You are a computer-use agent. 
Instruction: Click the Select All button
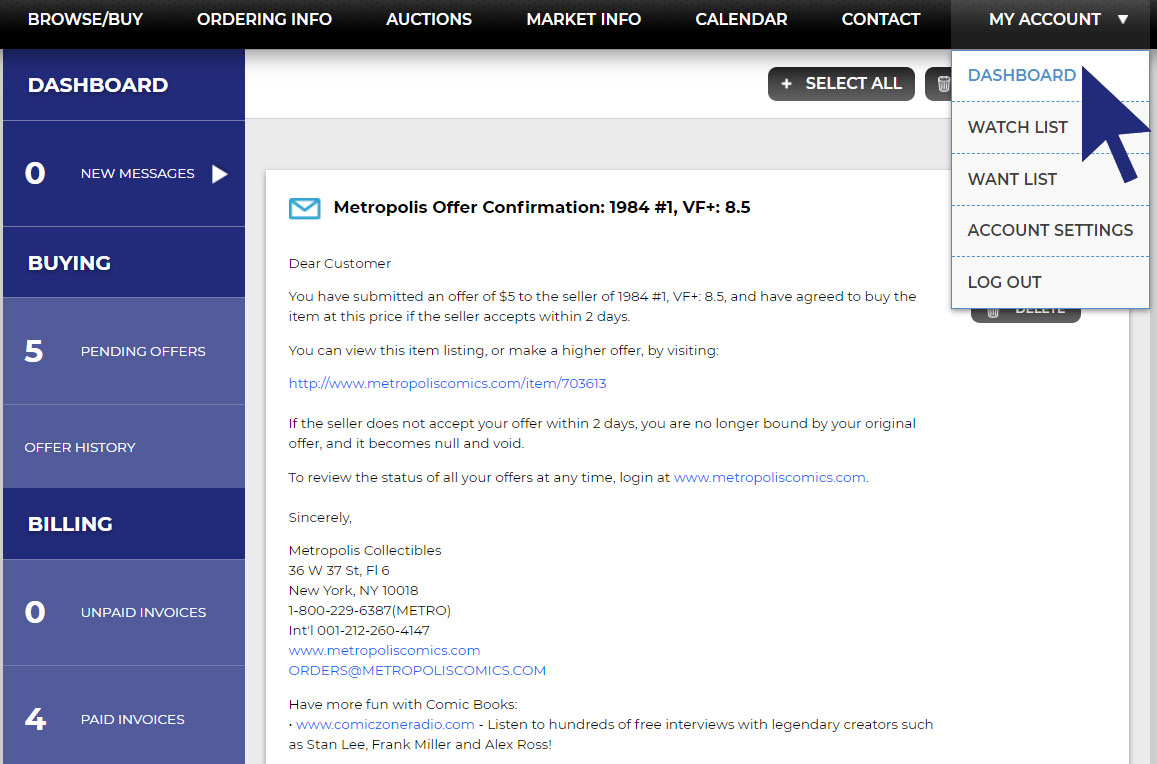(x=841, y=84)
